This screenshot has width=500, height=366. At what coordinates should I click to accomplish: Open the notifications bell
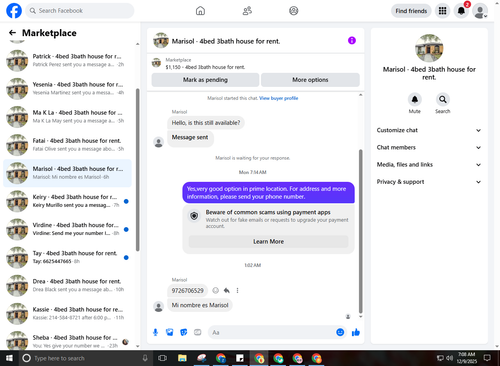(x=461, y=11)
